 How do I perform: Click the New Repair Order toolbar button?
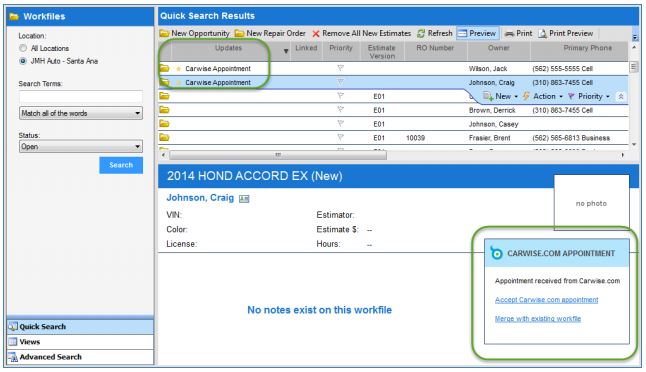(270, 33)
